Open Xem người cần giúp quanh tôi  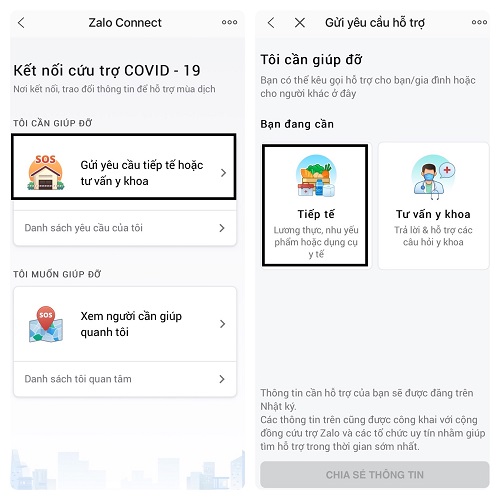pos(125,324)
